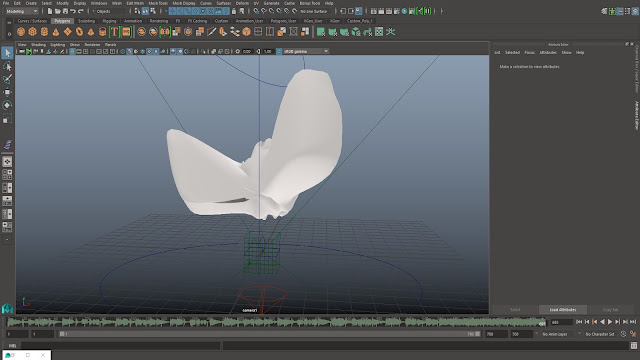Toggle the Attribute Editor sidebar icon
The height and width of the screenshot is (360, 640).
point(620,11)
